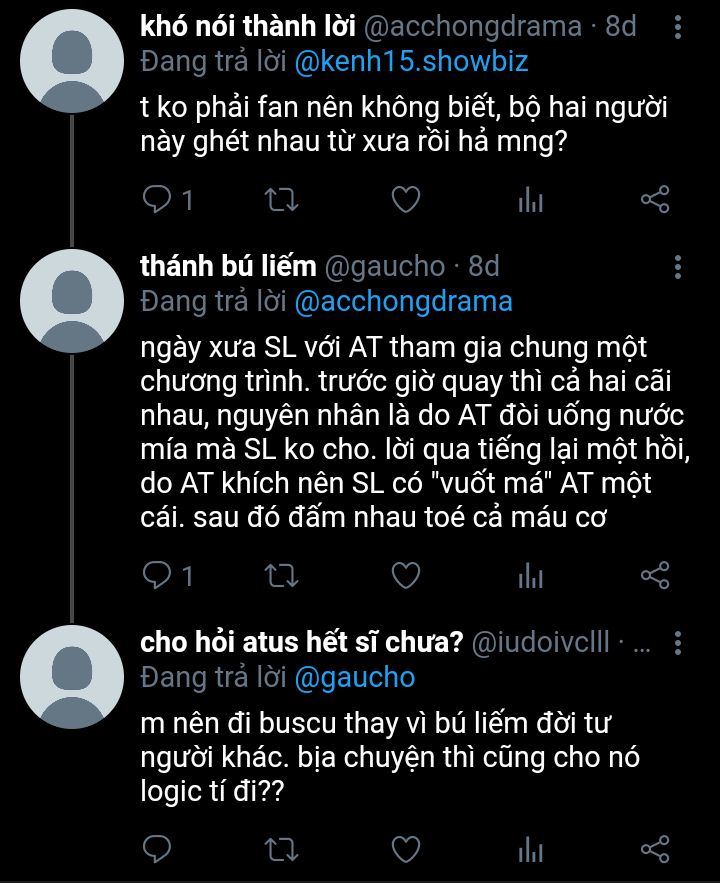Screen dimensions: 720x883
Task: Share the acchongdrama tweet
Action: (654, 200)
